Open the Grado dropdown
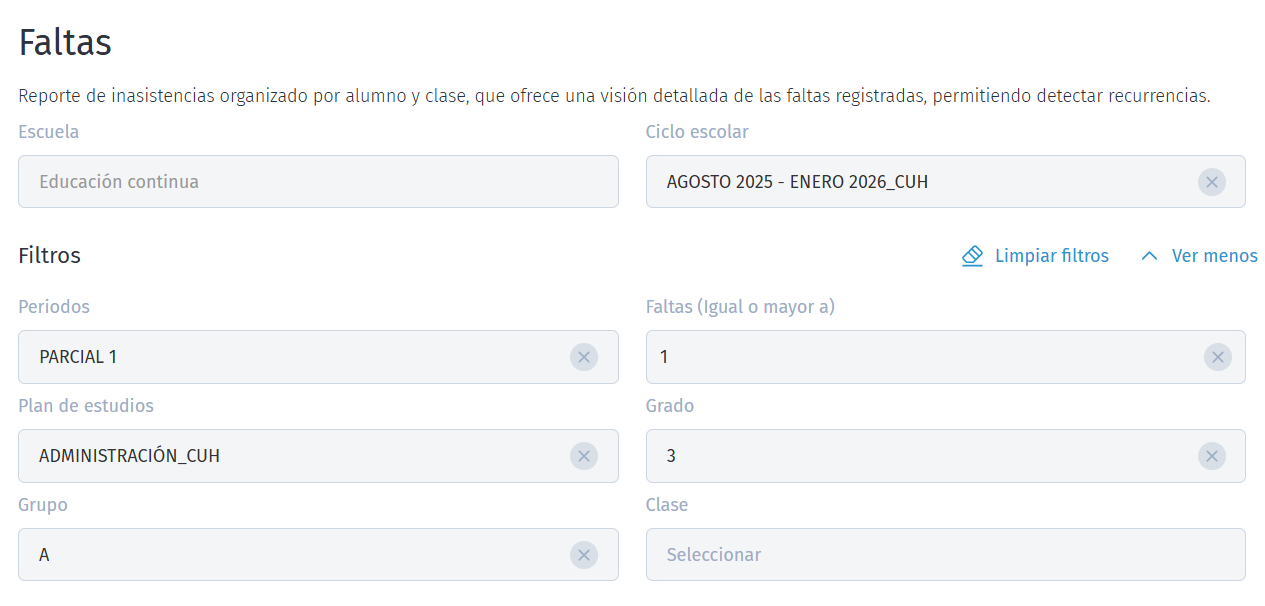Viewport: 1265px width, 606px height. (x=900, y=456)
